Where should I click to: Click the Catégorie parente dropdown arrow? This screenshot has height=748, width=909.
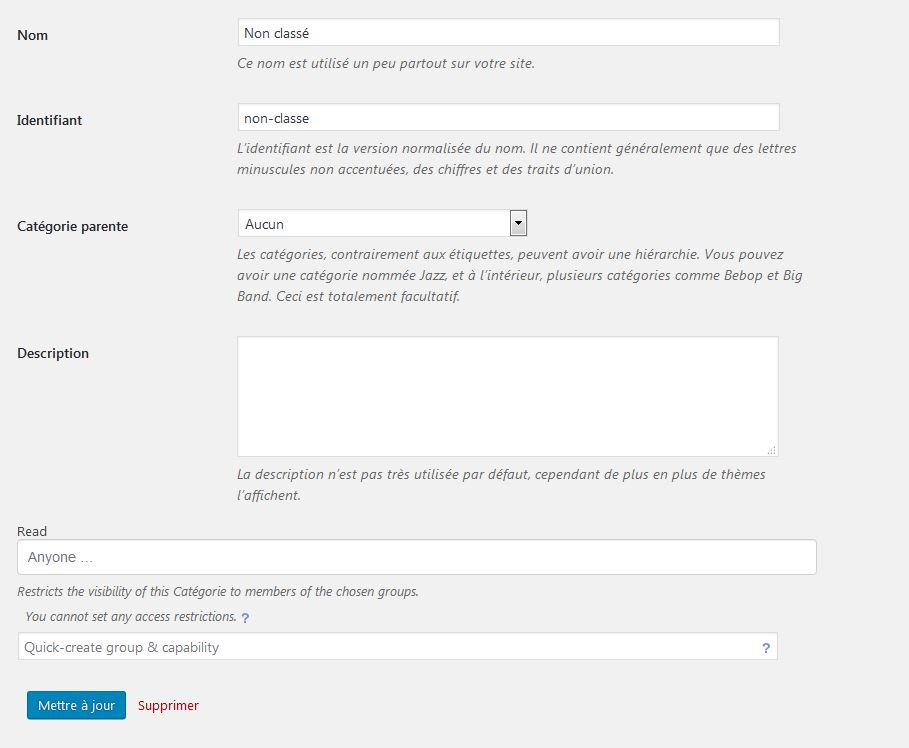(518, 223)
